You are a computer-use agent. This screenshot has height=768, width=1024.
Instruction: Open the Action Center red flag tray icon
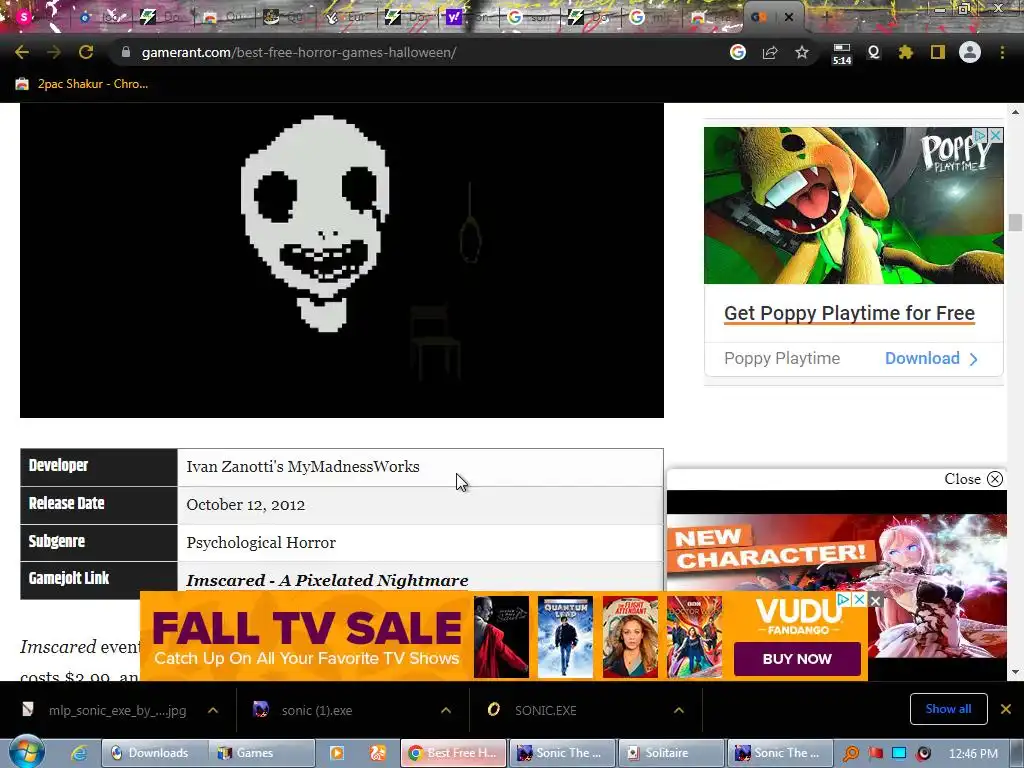click(x=876, y=754)
